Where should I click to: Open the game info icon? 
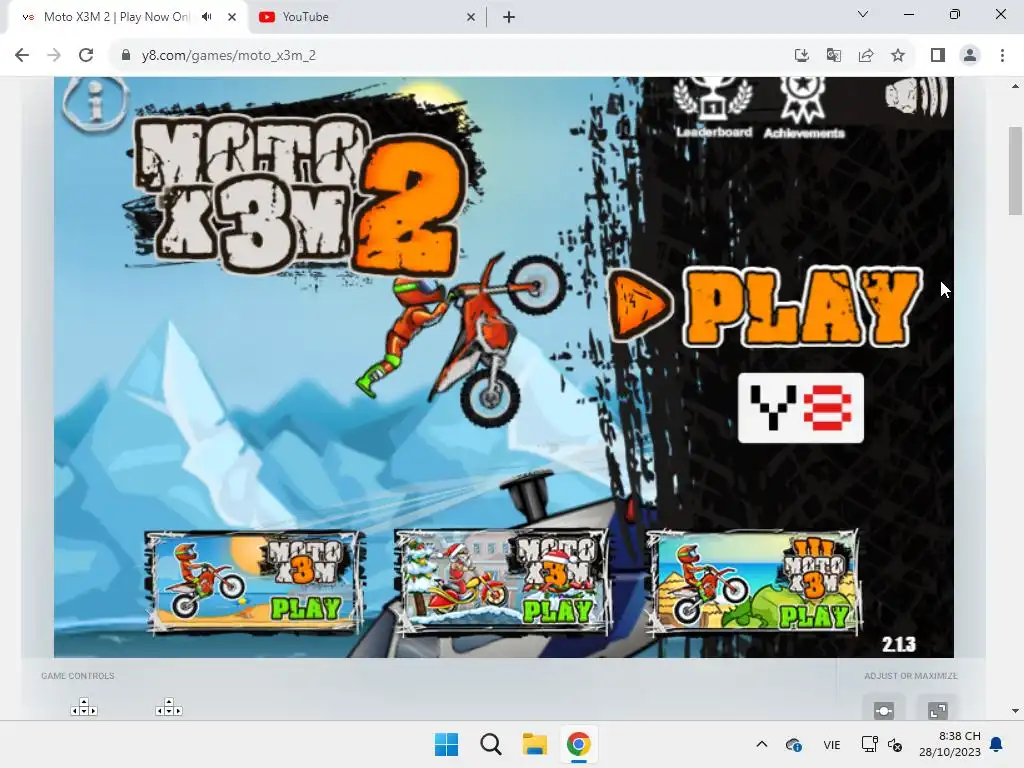click(95, 102)
